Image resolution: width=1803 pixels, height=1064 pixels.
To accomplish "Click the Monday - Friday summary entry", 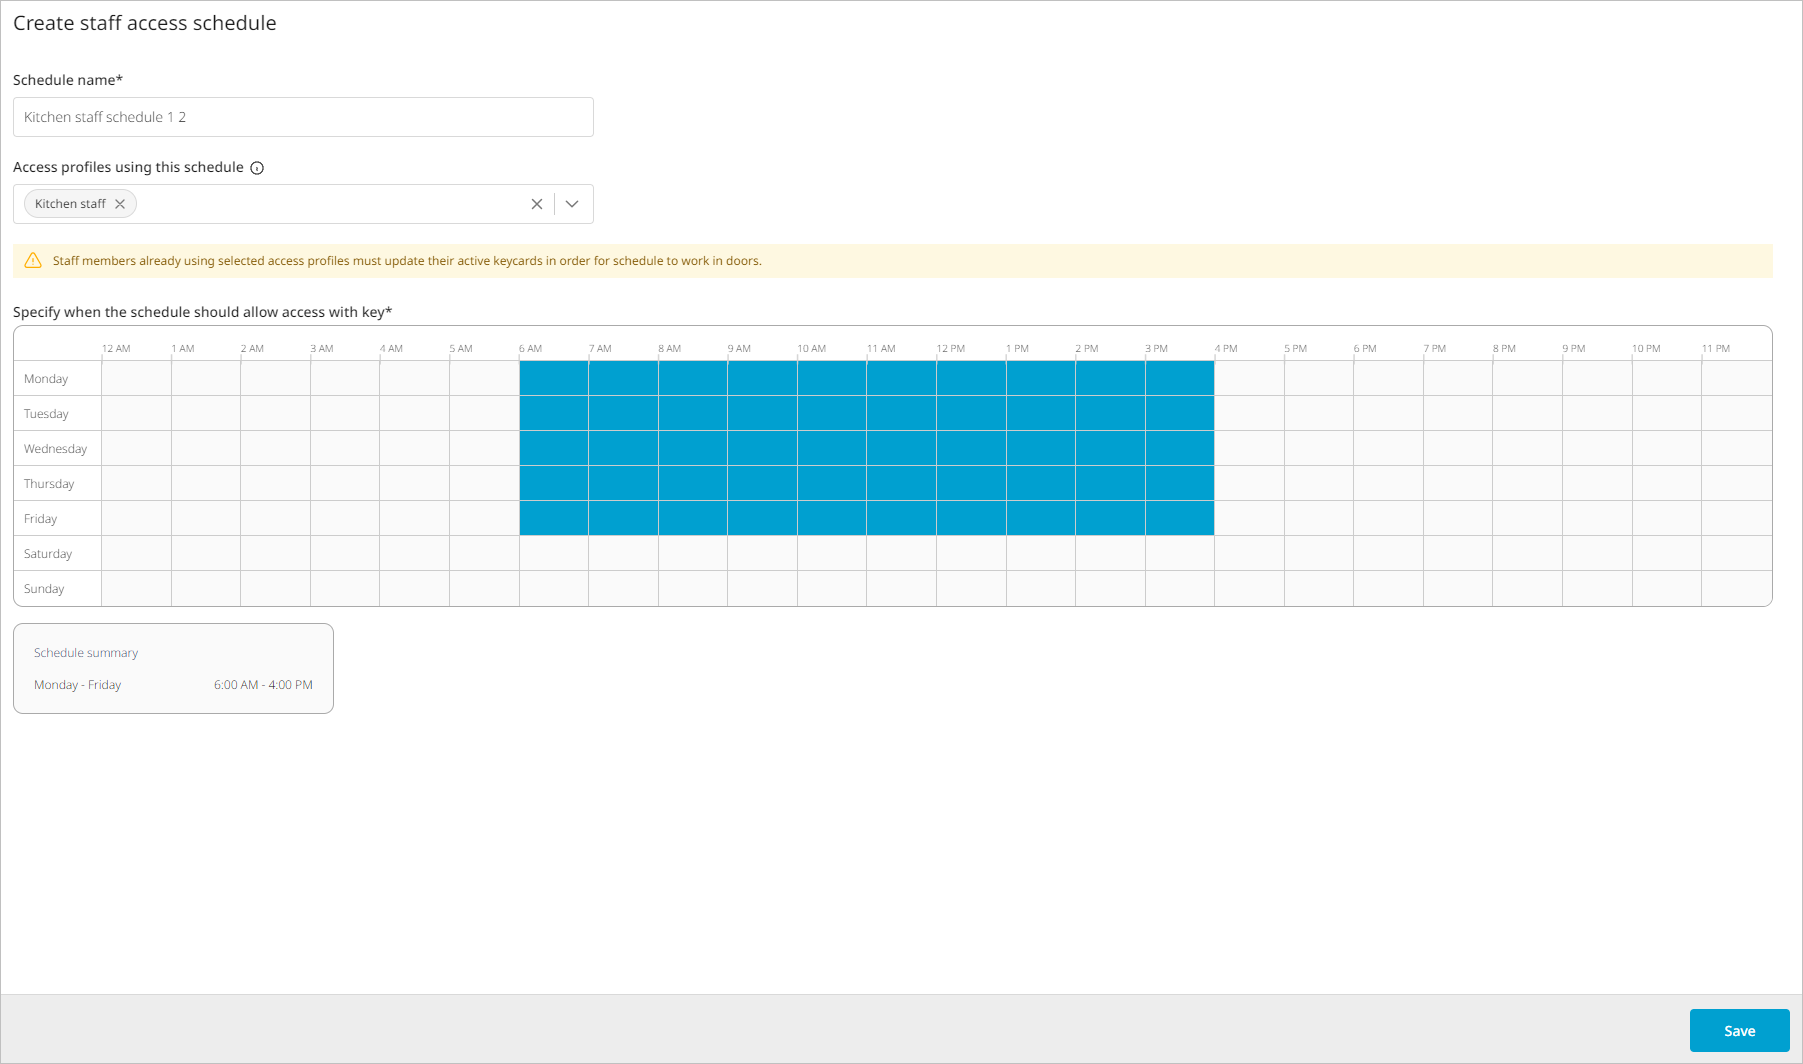I will click(78, 685).
